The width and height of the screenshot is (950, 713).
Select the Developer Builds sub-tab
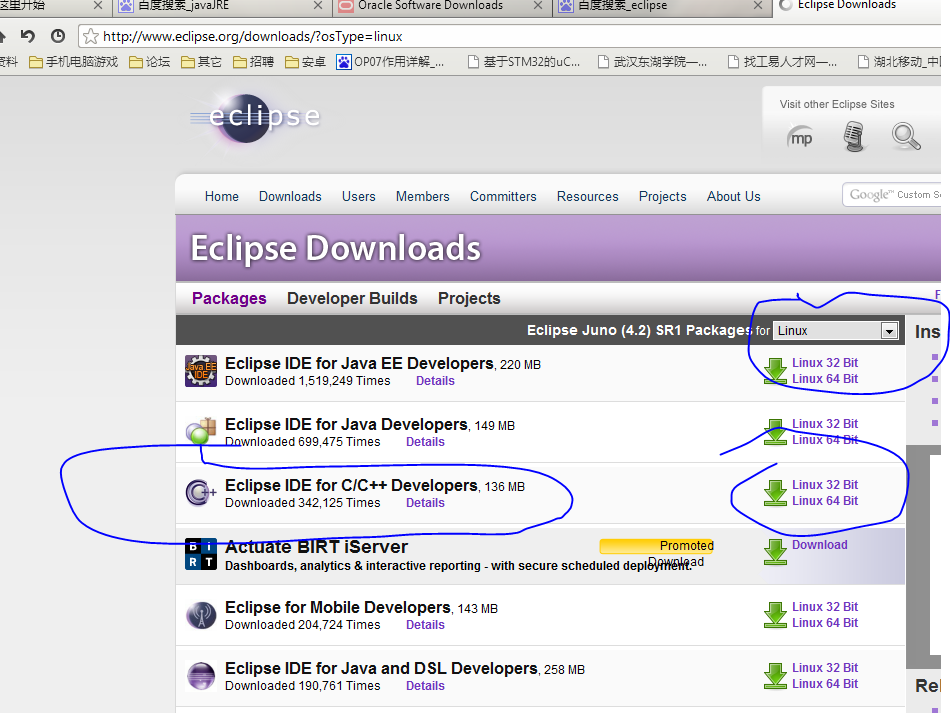coord(352,299)
